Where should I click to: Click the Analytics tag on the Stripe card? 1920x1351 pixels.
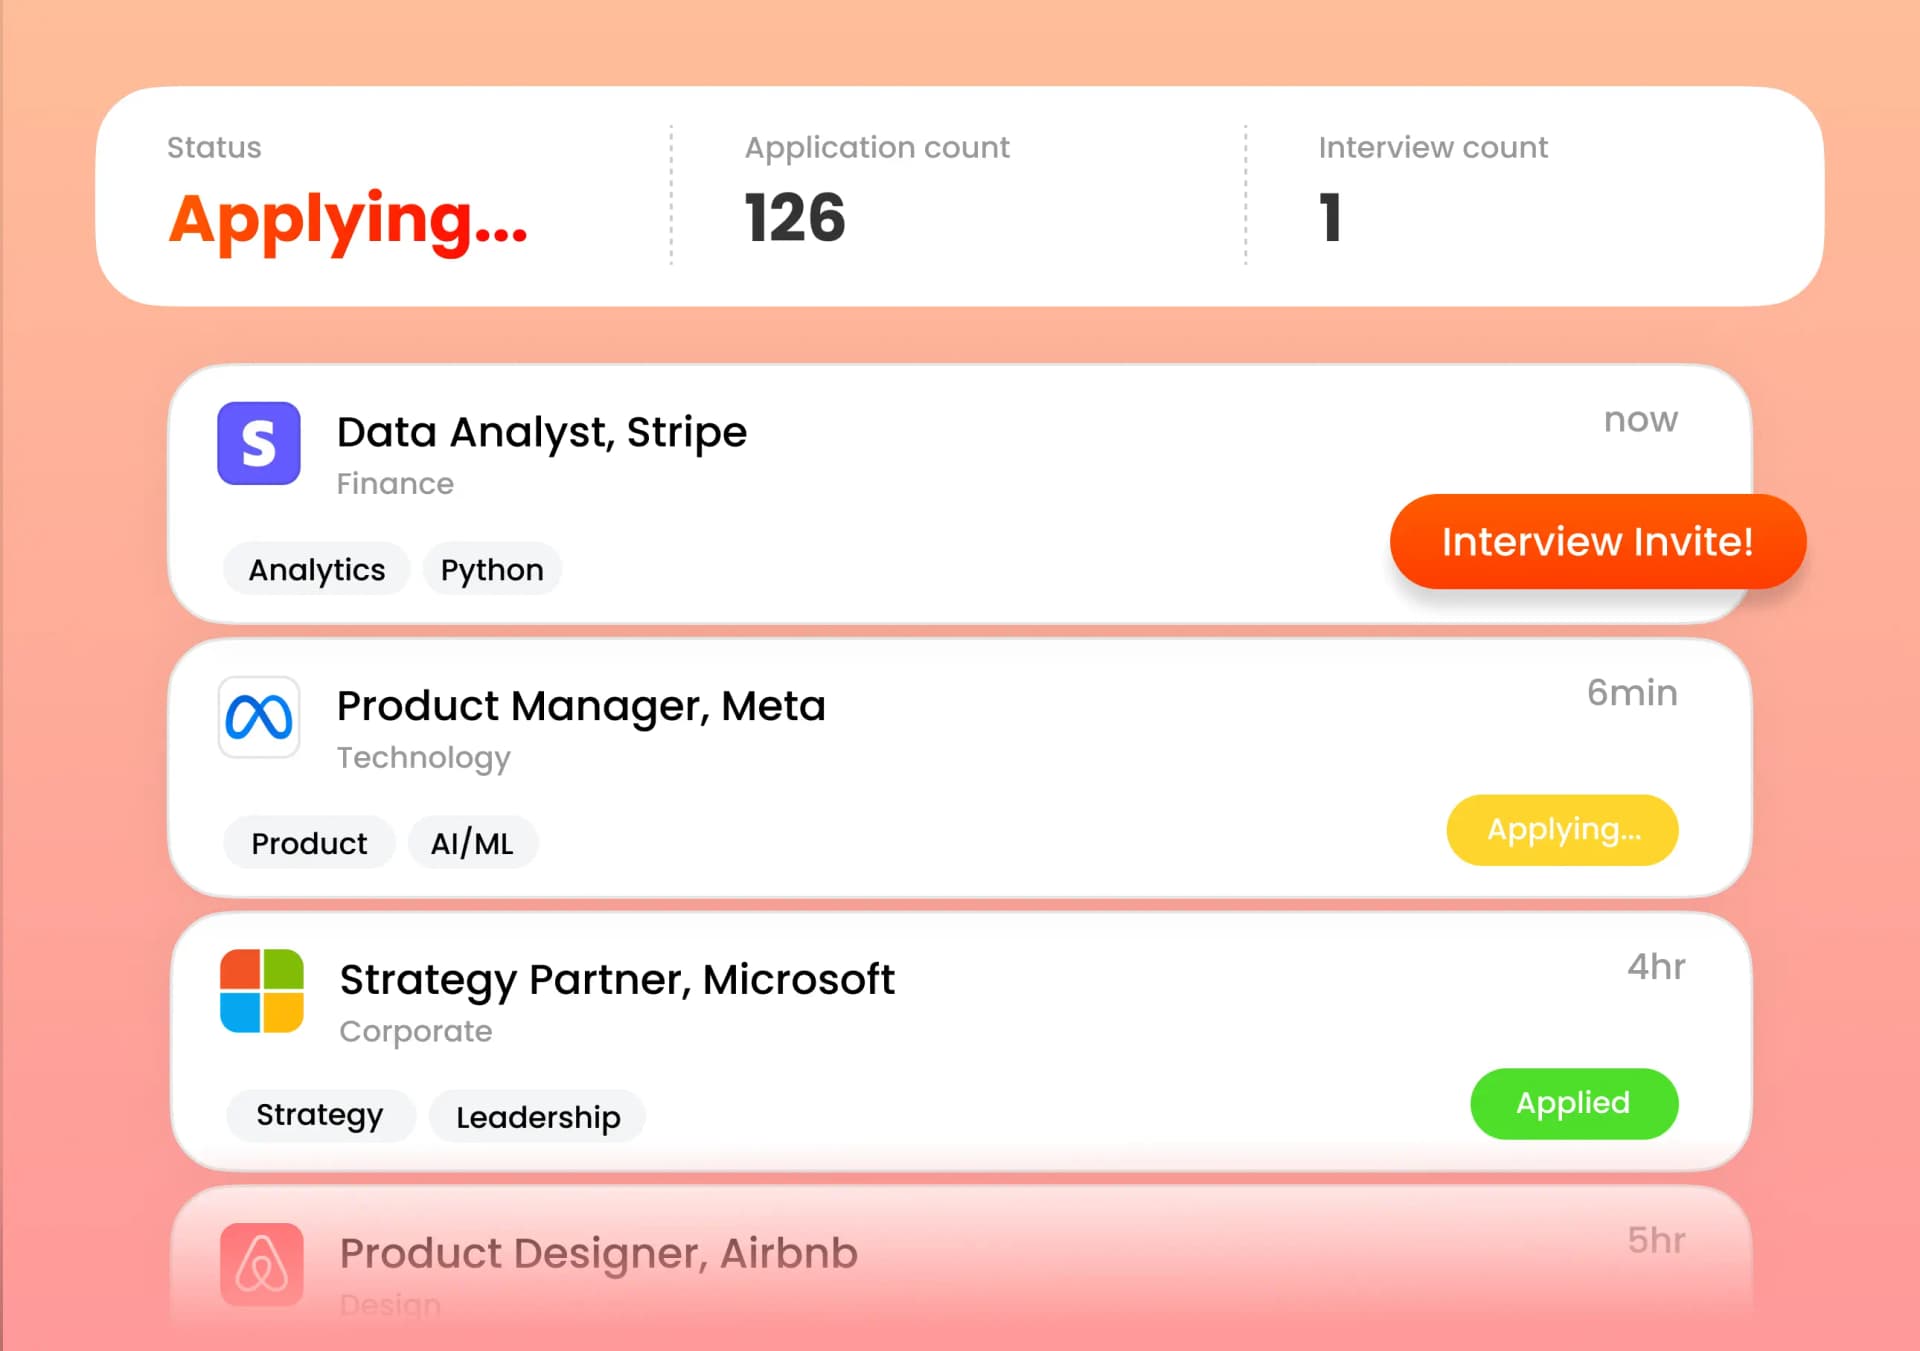[316, 568]
